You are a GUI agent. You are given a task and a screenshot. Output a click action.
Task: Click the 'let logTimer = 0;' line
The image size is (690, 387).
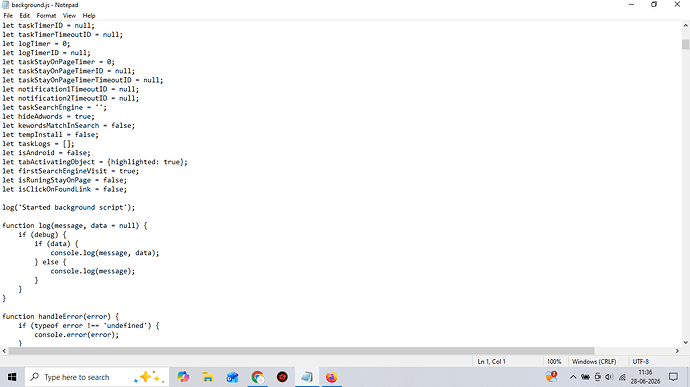coord(36,44)
